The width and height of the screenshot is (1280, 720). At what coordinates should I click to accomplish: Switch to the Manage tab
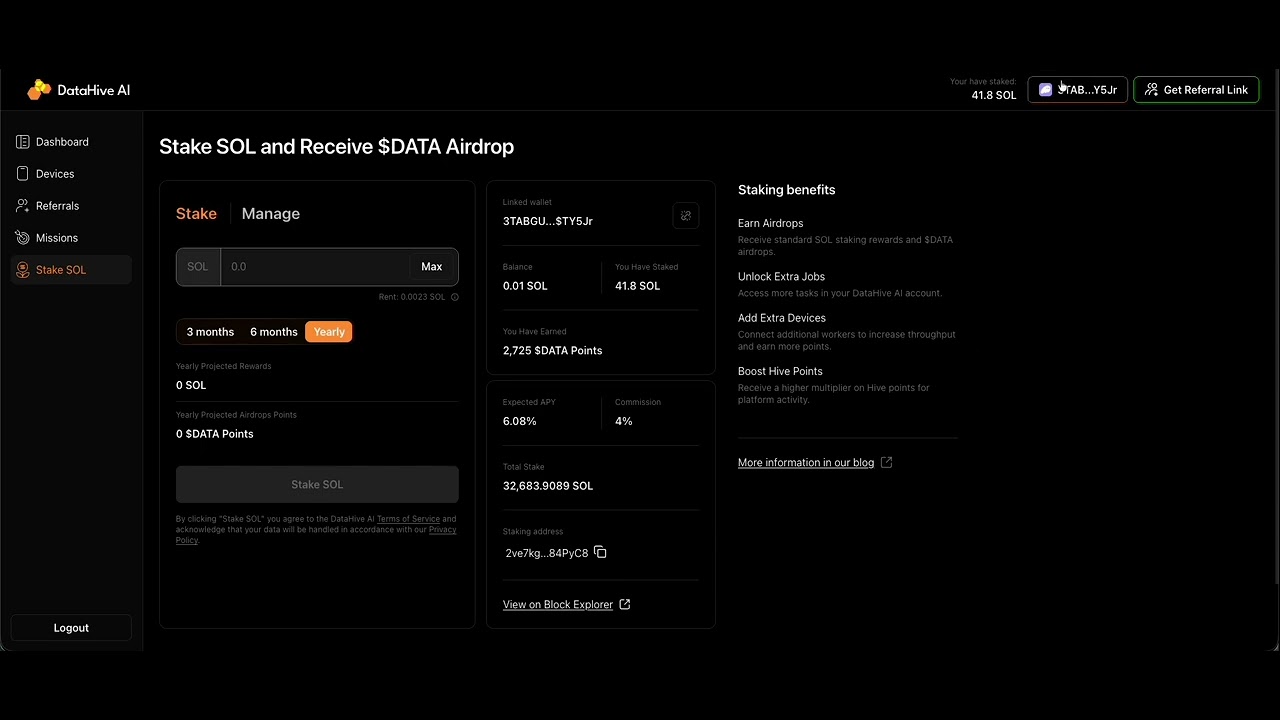coord(271,214)
